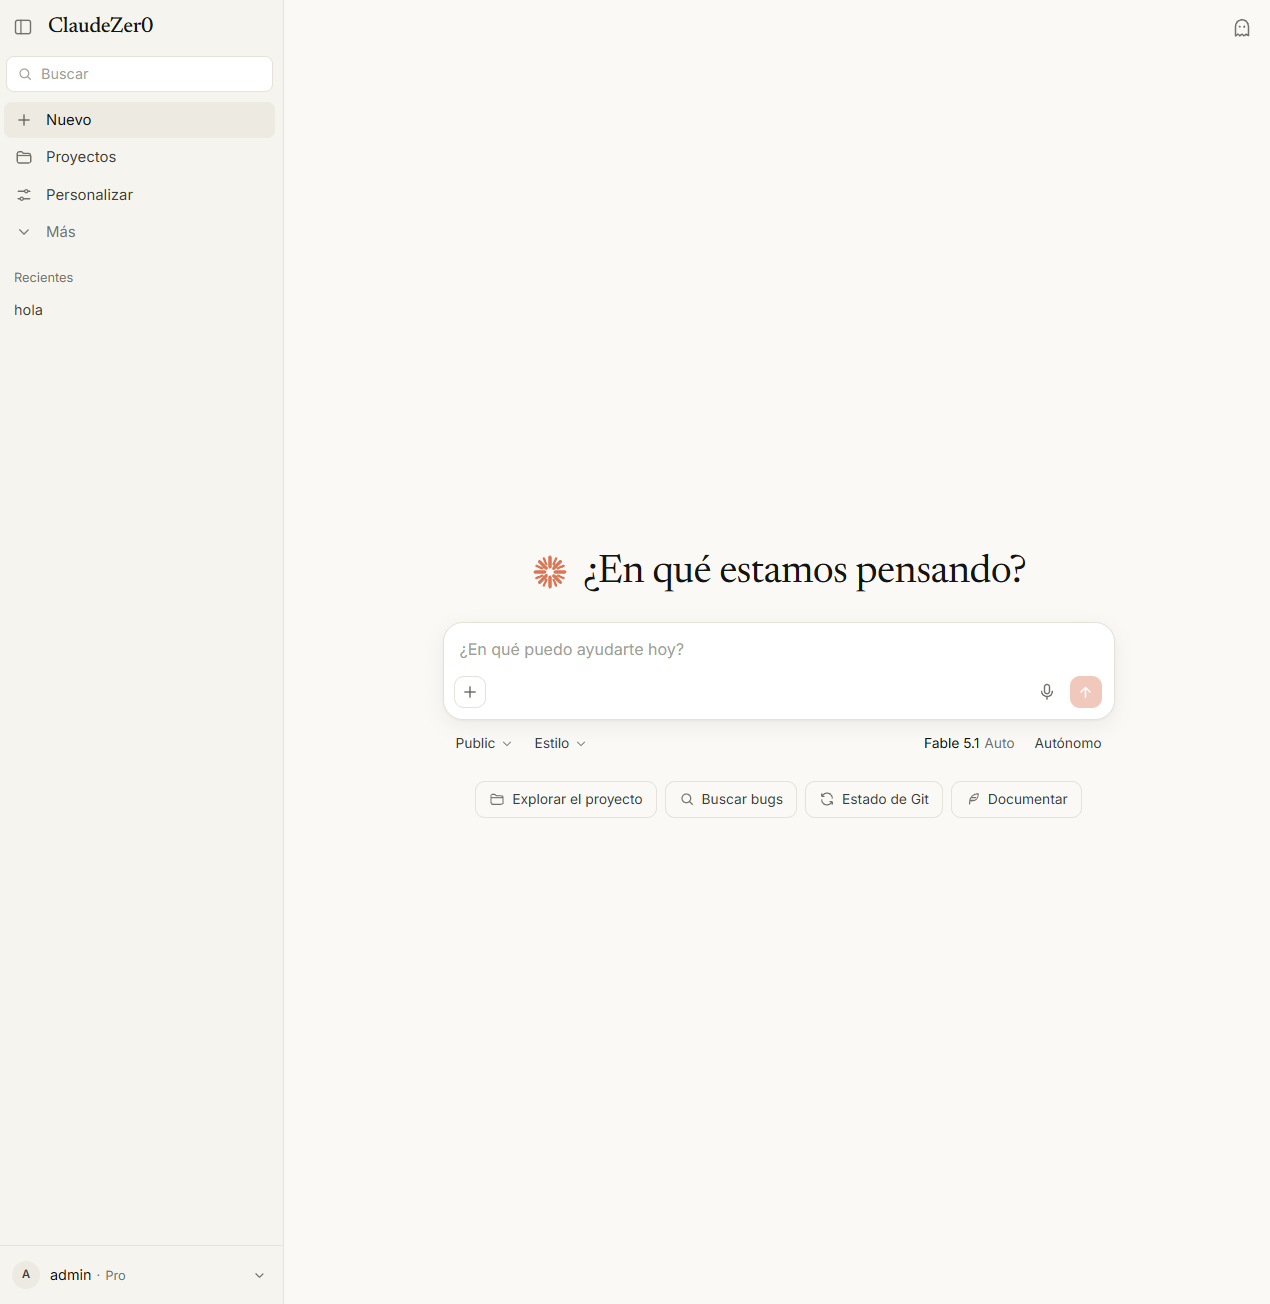This screenshot has width=1270, height=1304.
Task: Open Proyectos in the sidebar
Action: tap(140, 157)
